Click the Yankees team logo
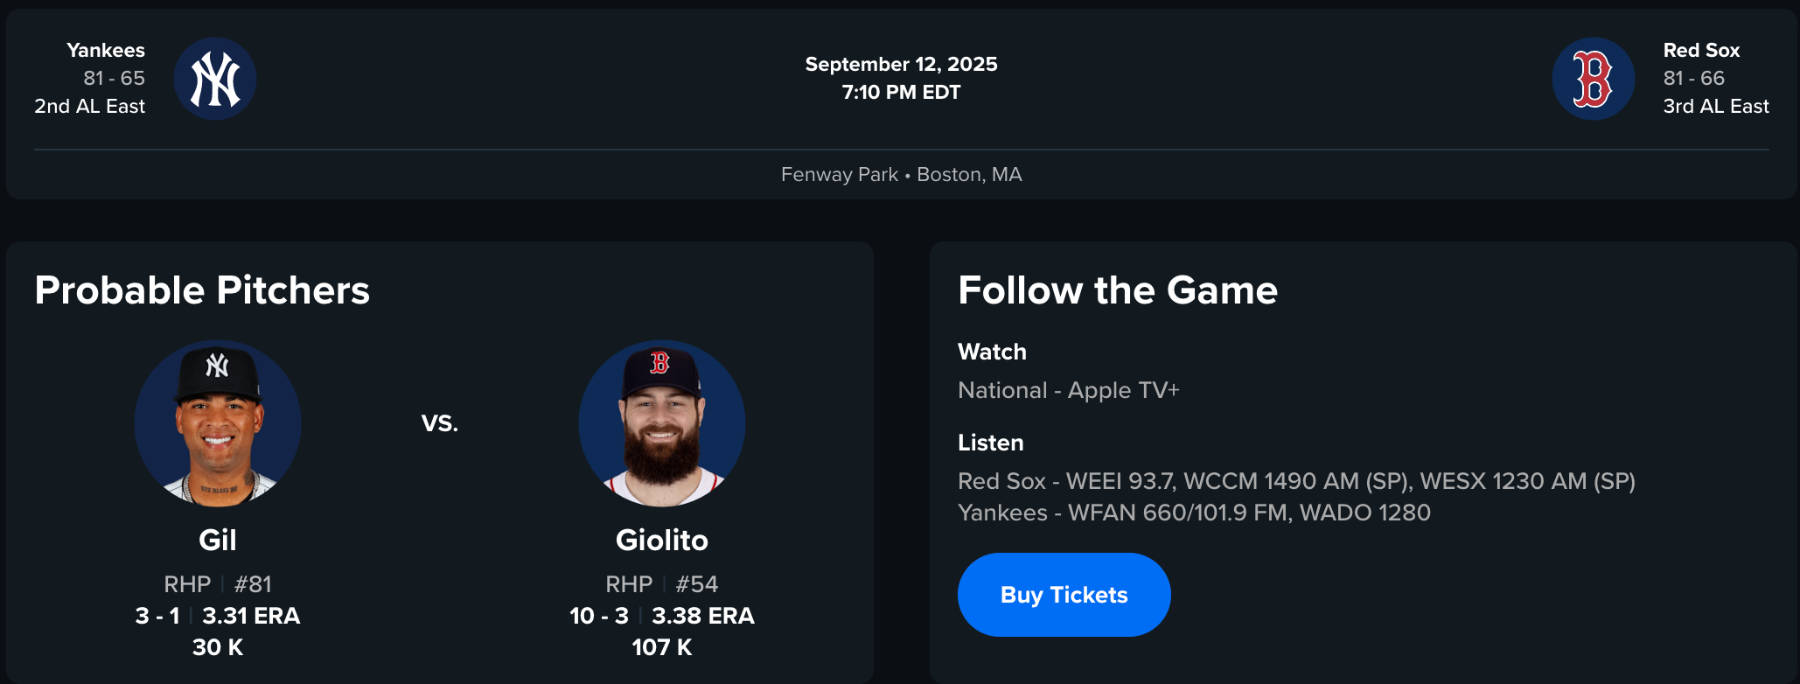Screen dimensions: 1800x684 click(215, 79)
